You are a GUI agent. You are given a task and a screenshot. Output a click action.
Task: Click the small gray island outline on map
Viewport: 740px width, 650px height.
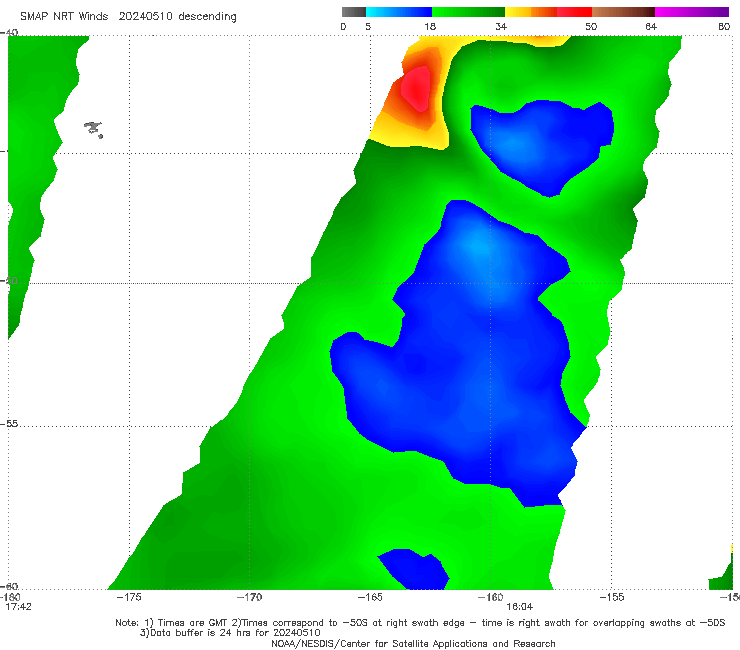point(93,129)
